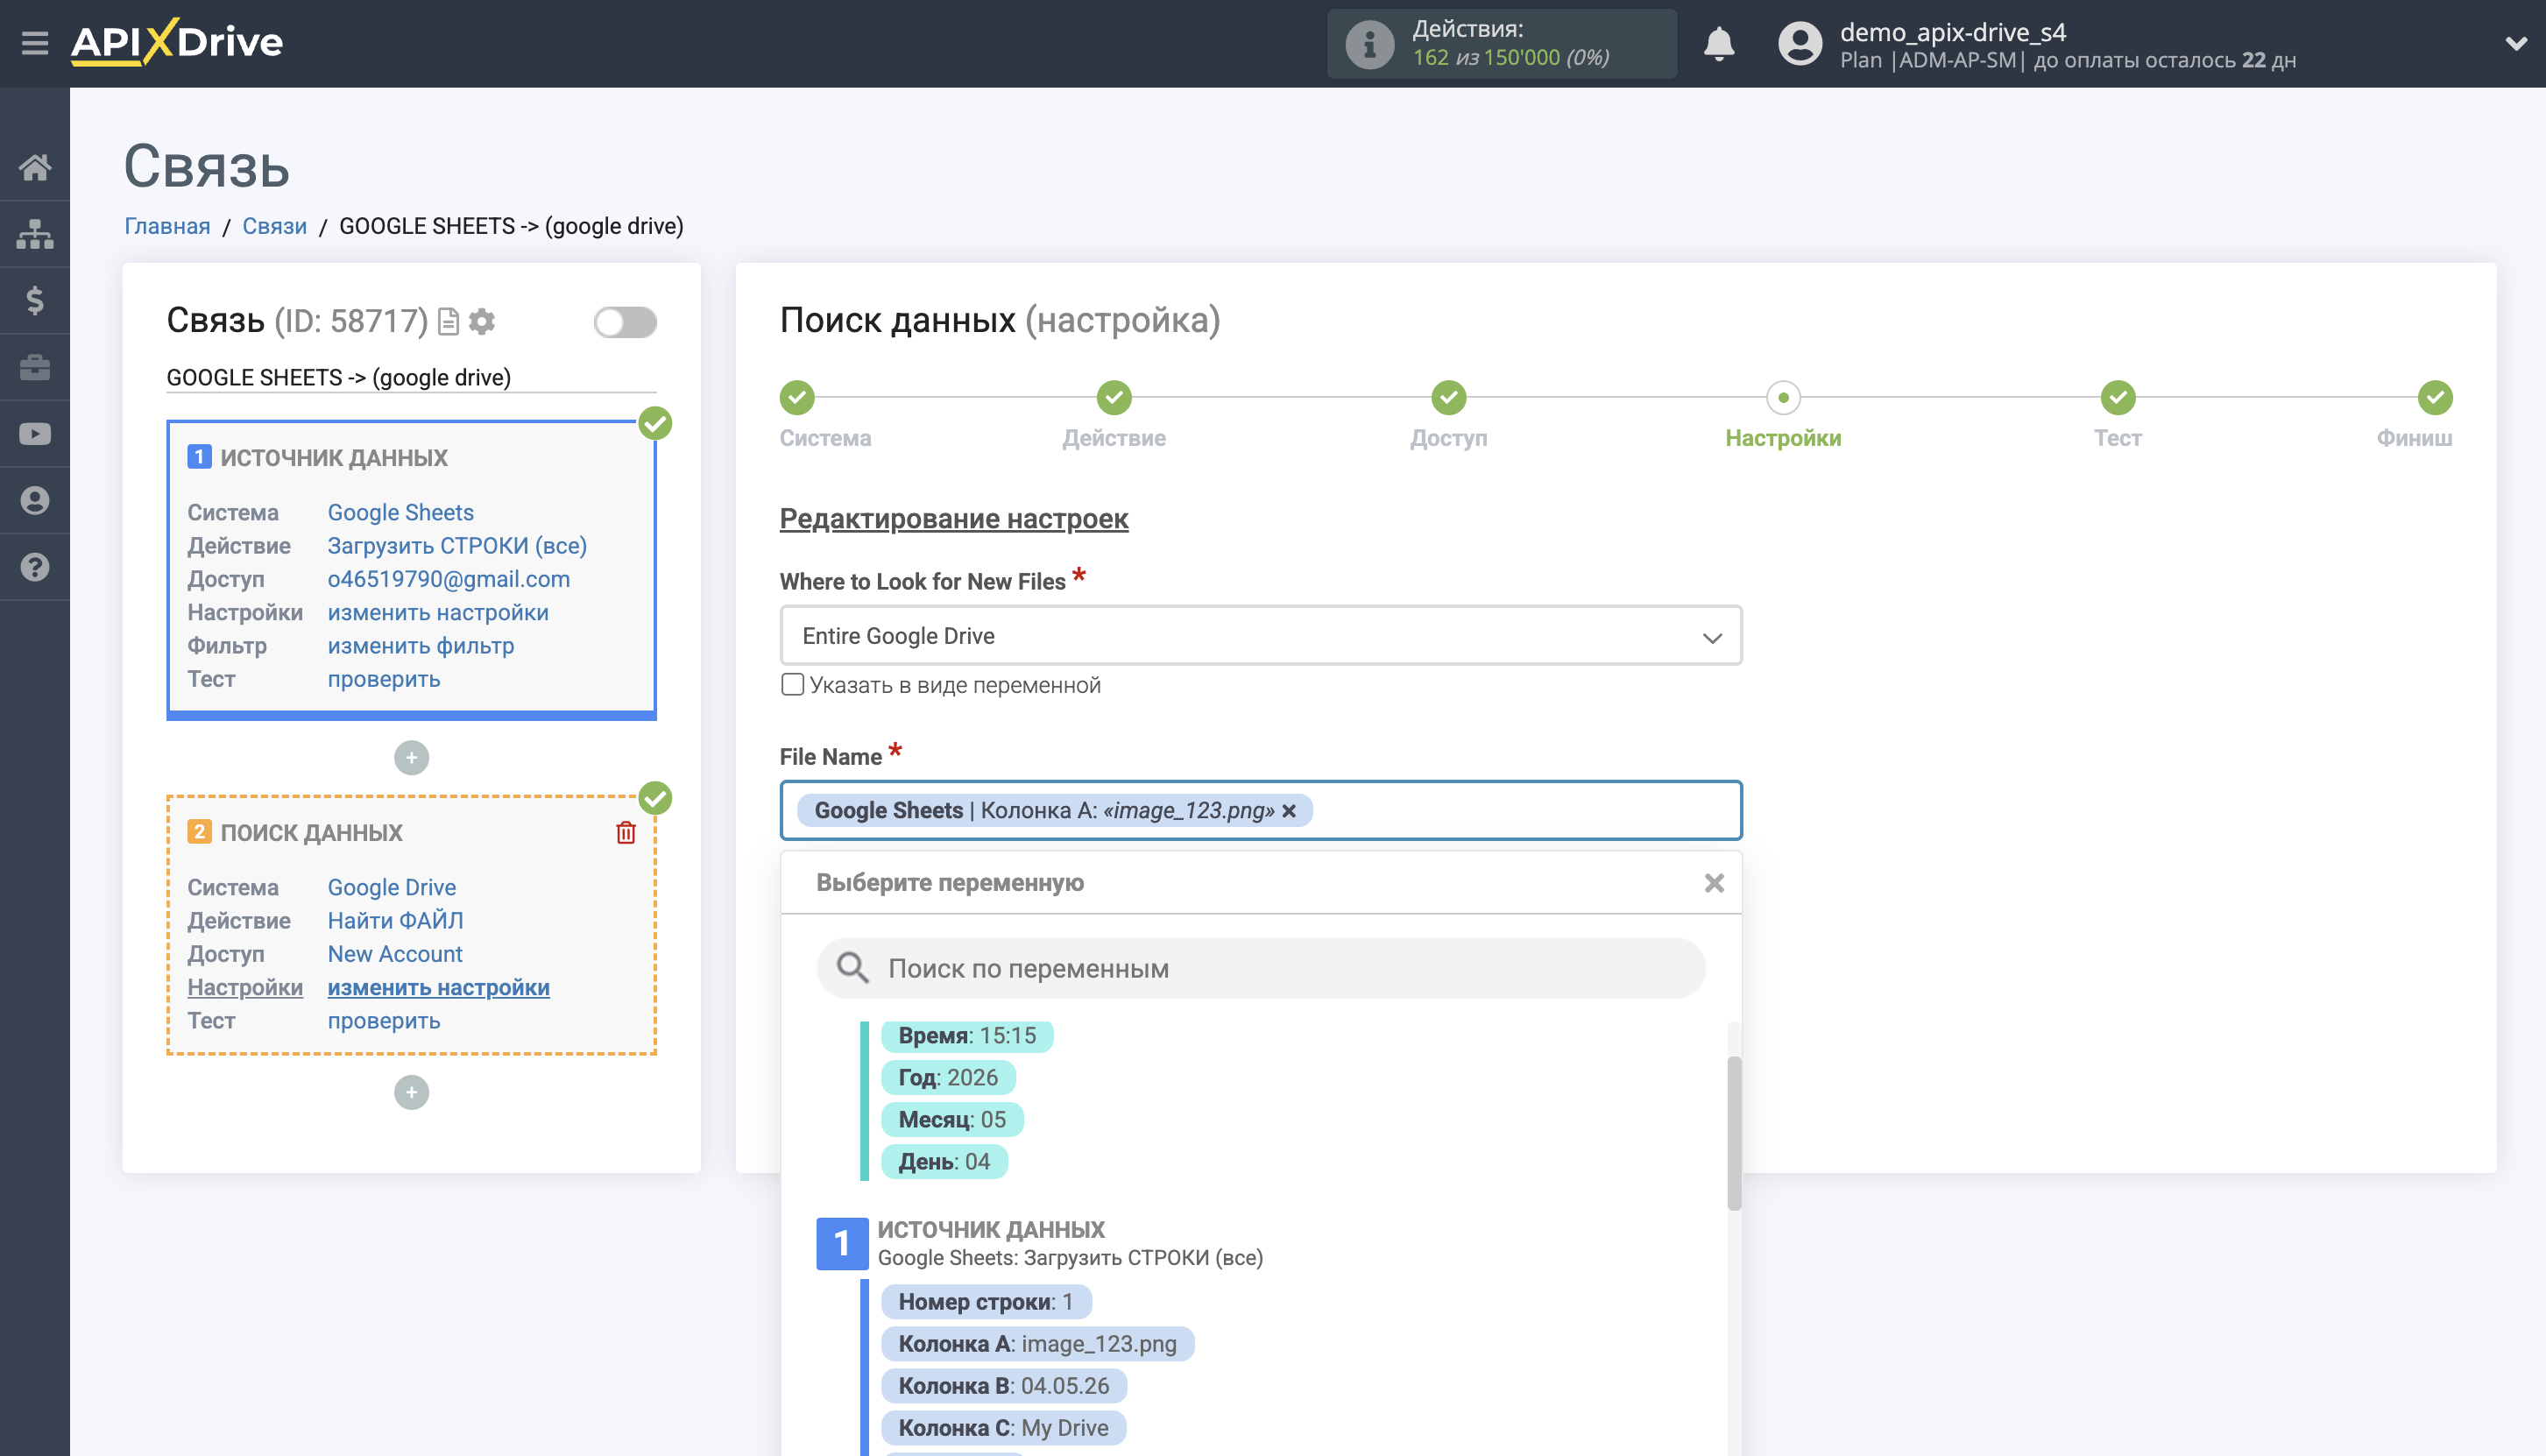The width and height of the screenshot is (2546, 1456).
Task: Click the Поиск по переменным search field
Action: [x=1260, y=968]
